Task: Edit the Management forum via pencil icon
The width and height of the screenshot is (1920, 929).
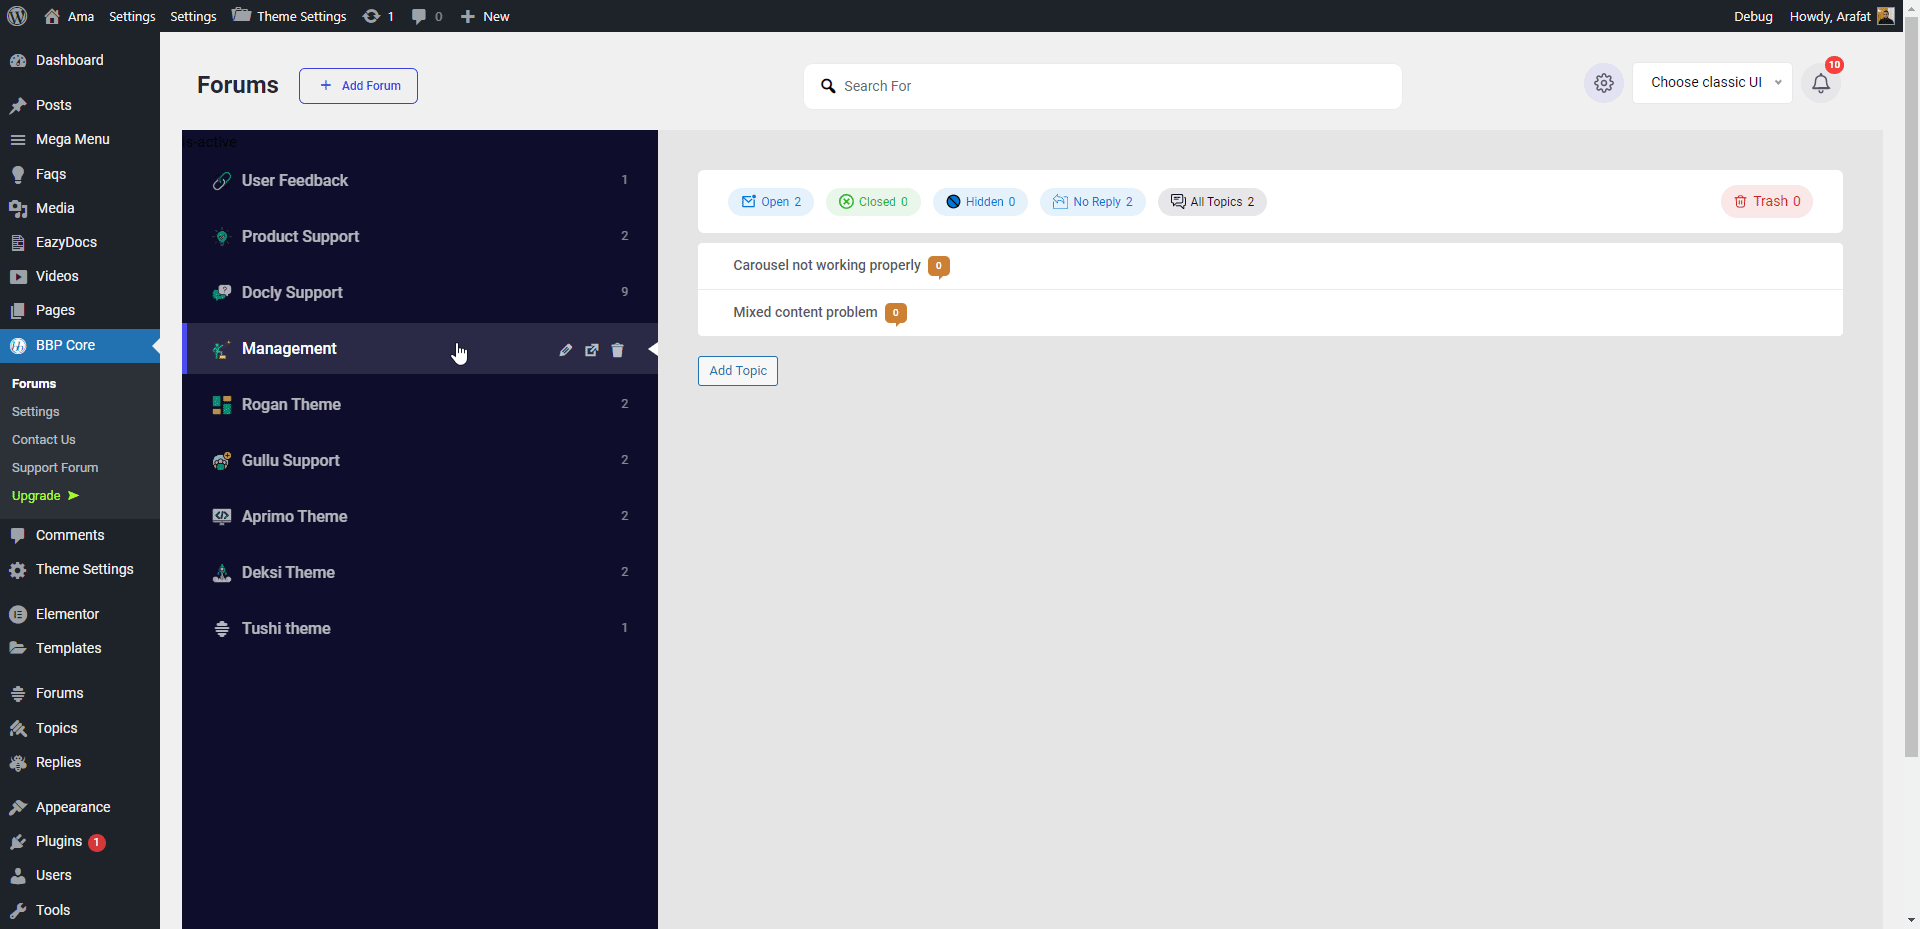Action: (566, 350)
